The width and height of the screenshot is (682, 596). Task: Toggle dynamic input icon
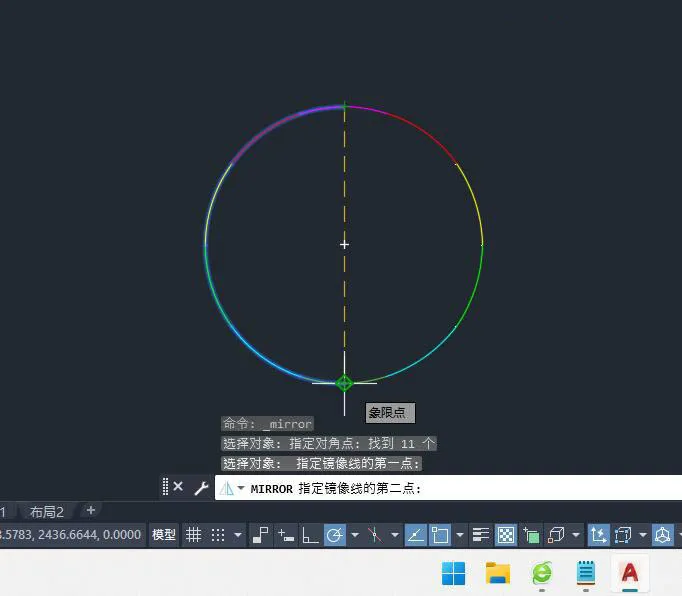coord(286,535)
